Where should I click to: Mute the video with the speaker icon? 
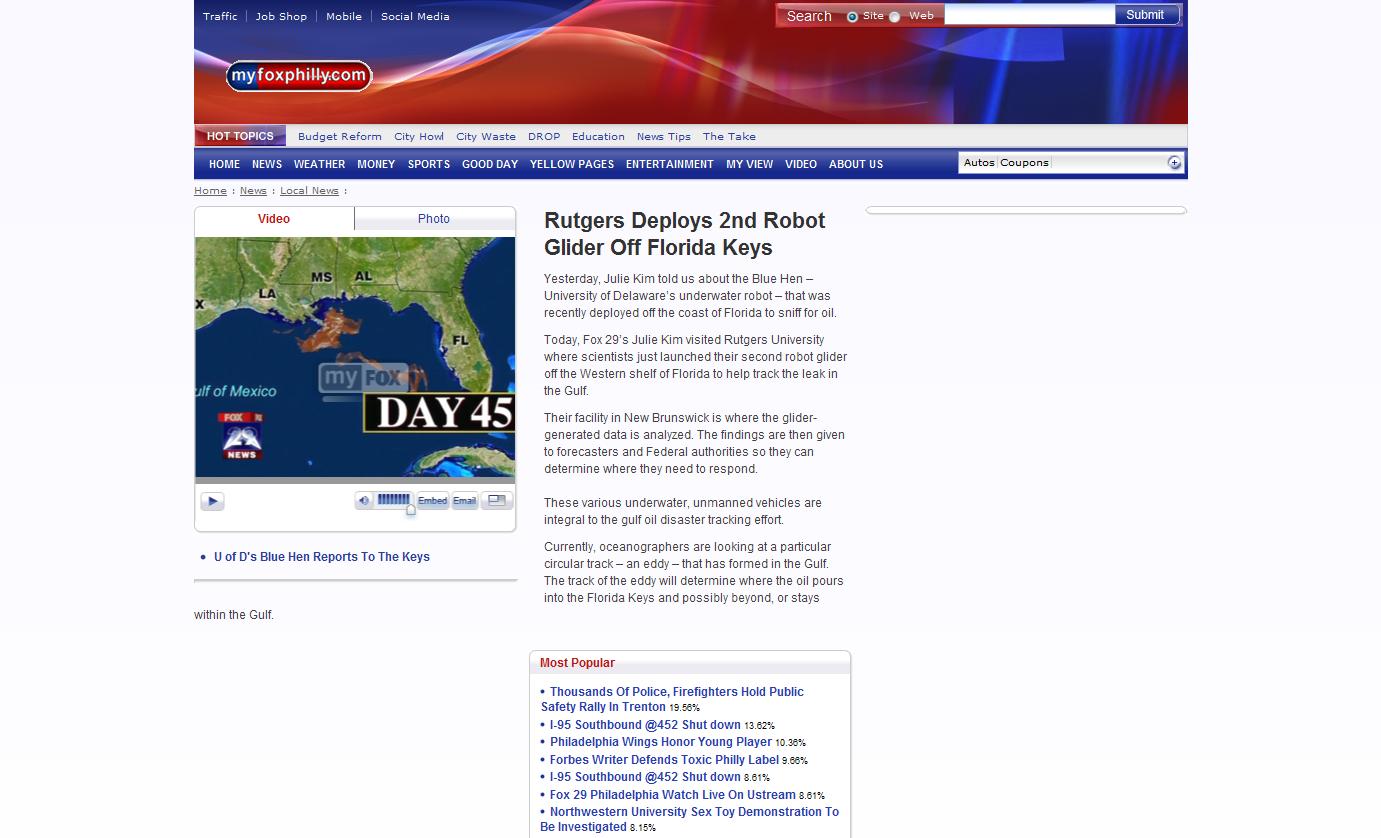pos(364,501)
